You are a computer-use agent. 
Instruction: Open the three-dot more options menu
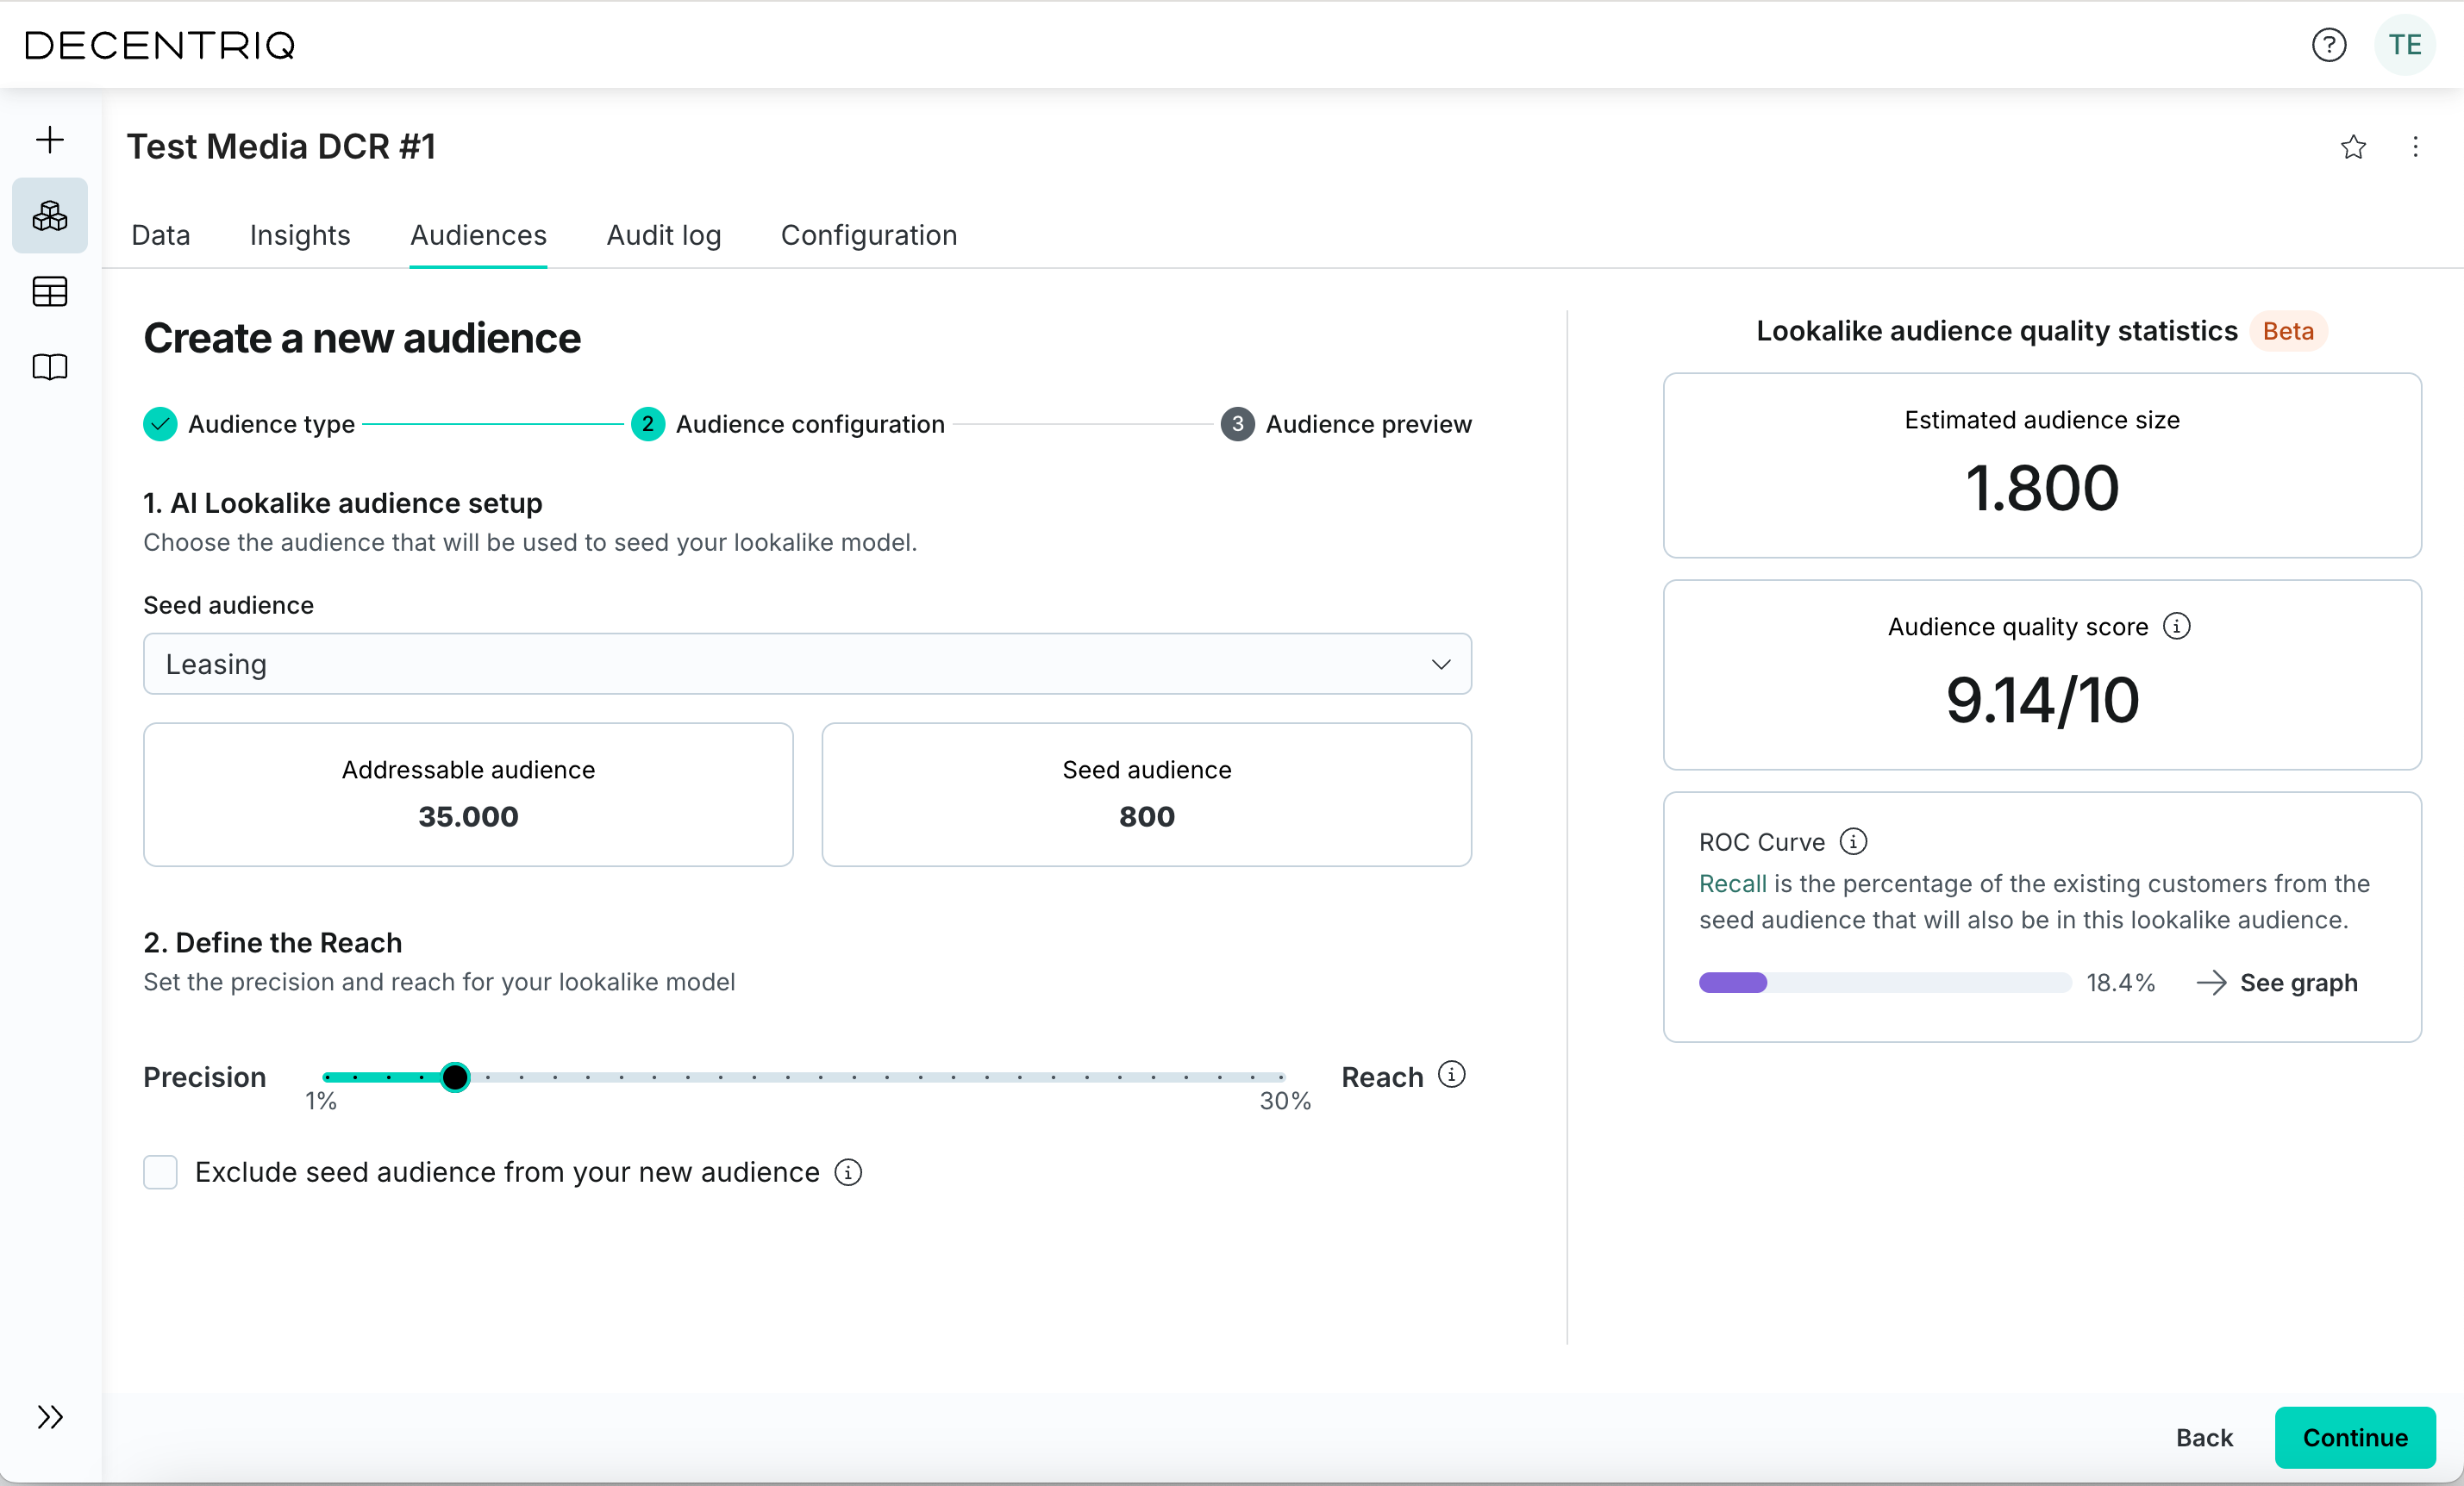click(2415, 148)
